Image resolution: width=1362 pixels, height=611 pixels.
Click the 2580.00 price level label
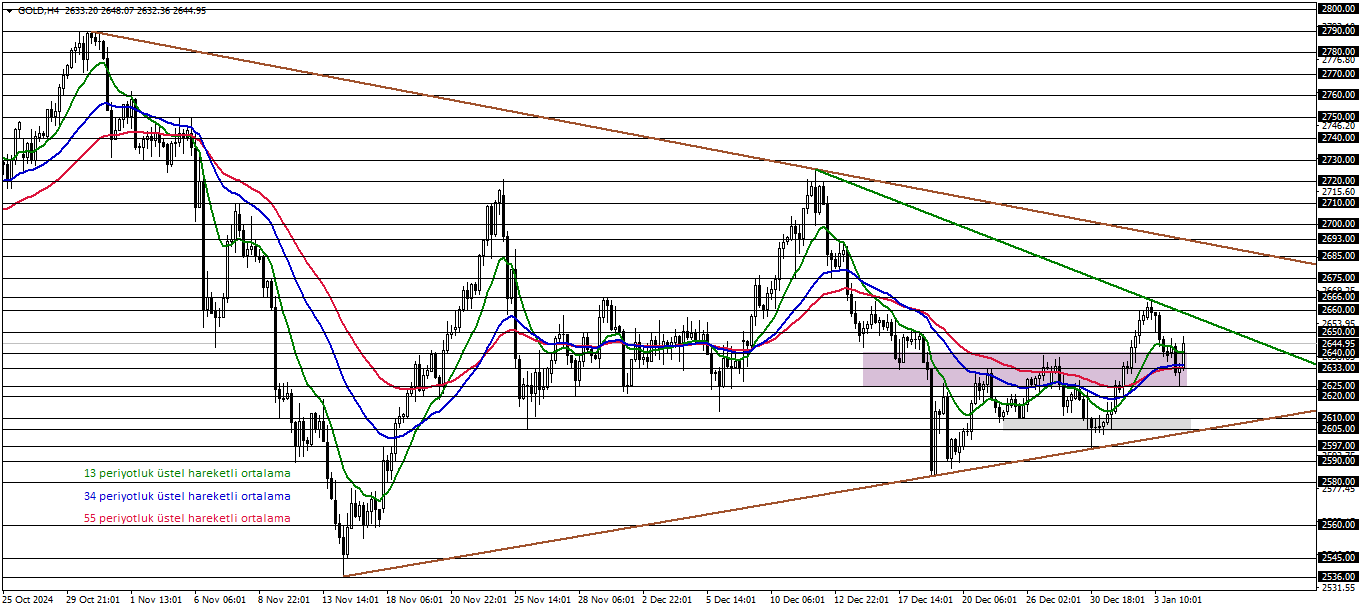[1338, 482]
